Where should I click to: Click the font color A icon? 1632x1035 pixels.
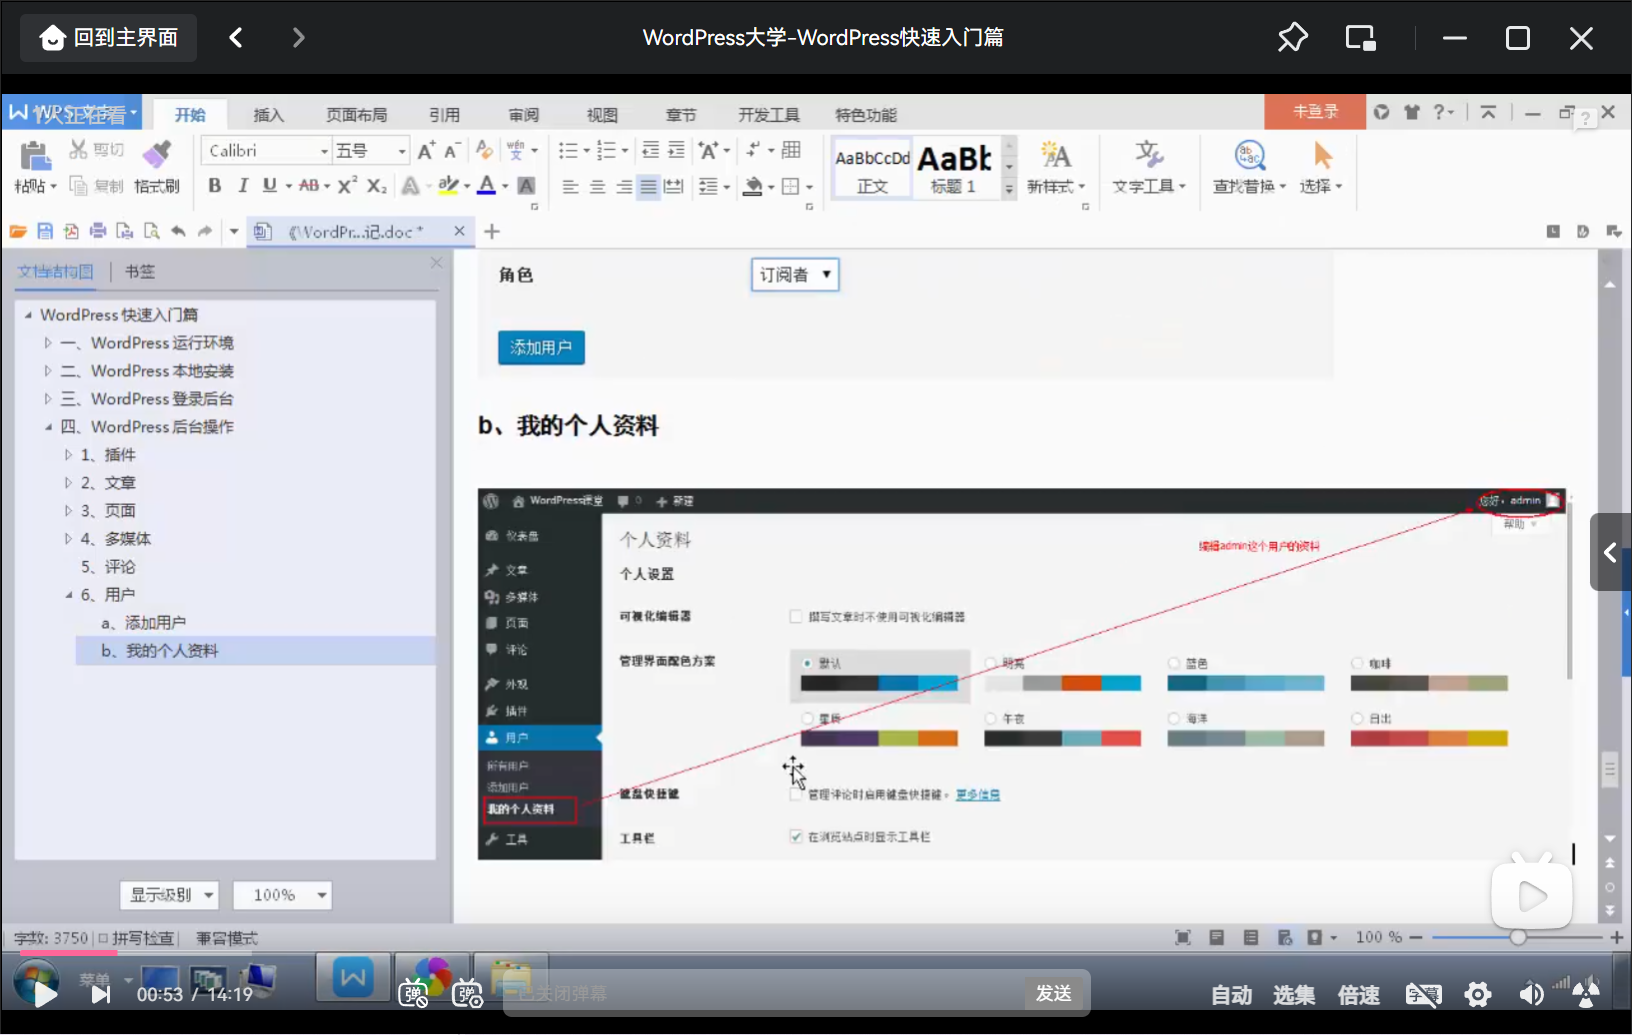pos(486,185)
